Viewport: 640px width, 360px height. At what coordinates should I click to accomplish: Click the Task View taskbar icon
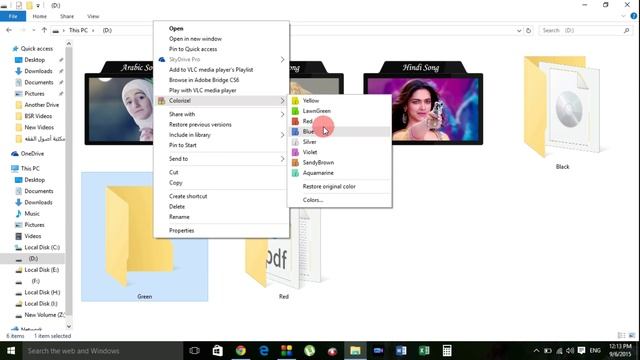pos(194,351)
